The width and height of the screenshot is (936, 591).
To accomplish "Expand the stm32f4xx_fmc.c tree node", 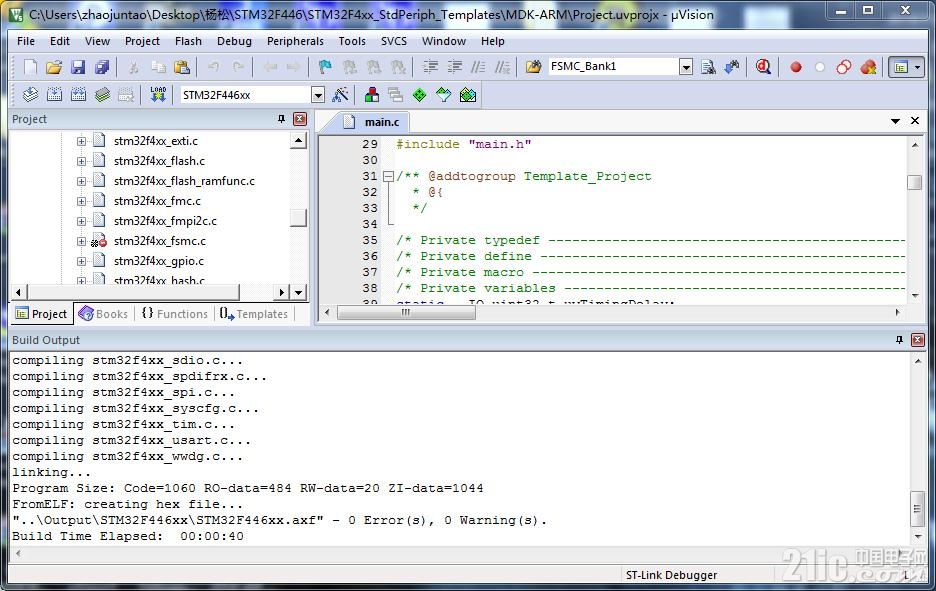I will click(x=81, y=201).
